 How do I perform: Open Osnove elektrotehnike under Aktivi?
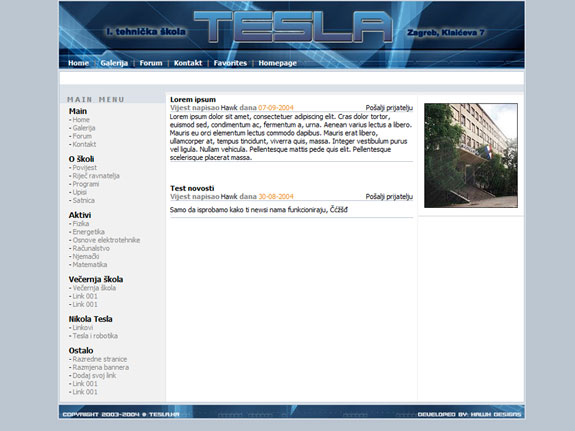point(106,240)
